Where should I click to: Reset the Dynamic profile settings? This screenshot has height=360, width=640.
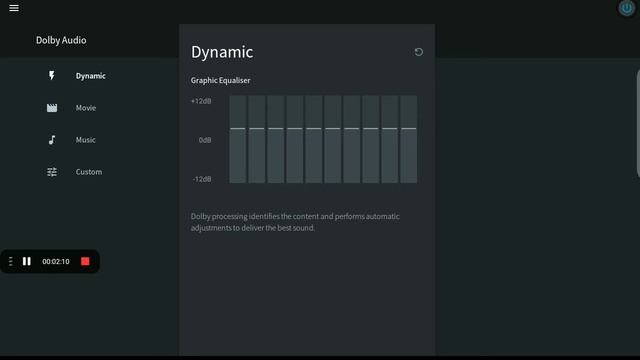418,52
